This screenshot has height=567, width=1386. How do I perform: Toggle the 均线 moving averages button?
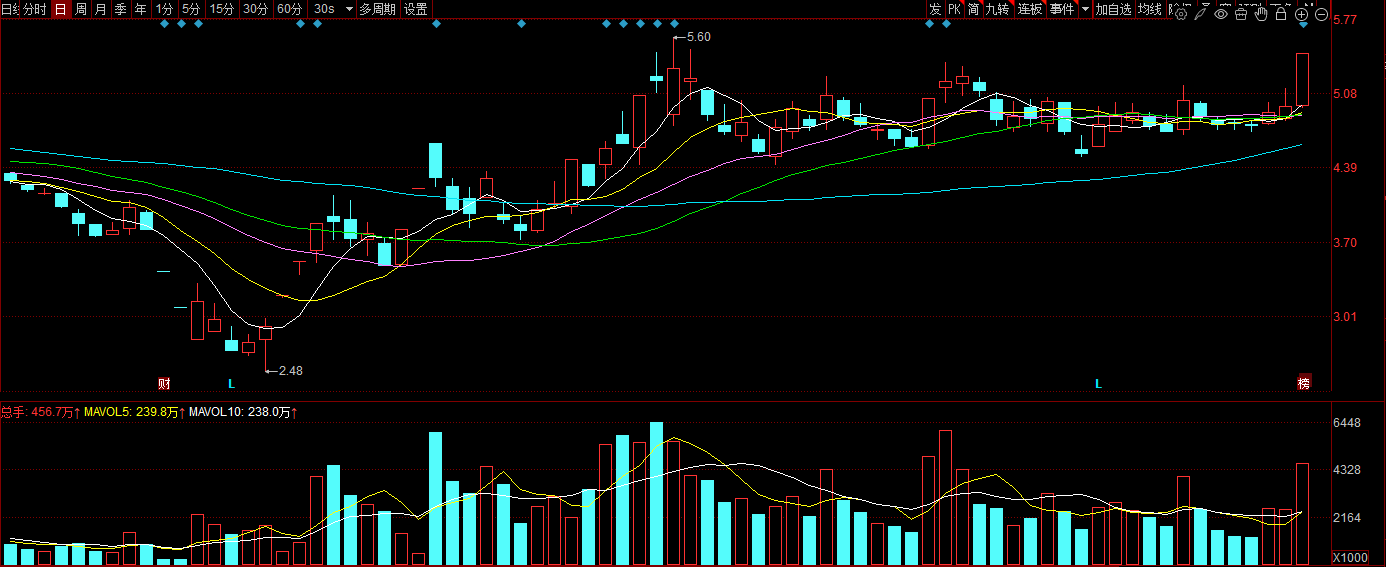(1150, 9)
